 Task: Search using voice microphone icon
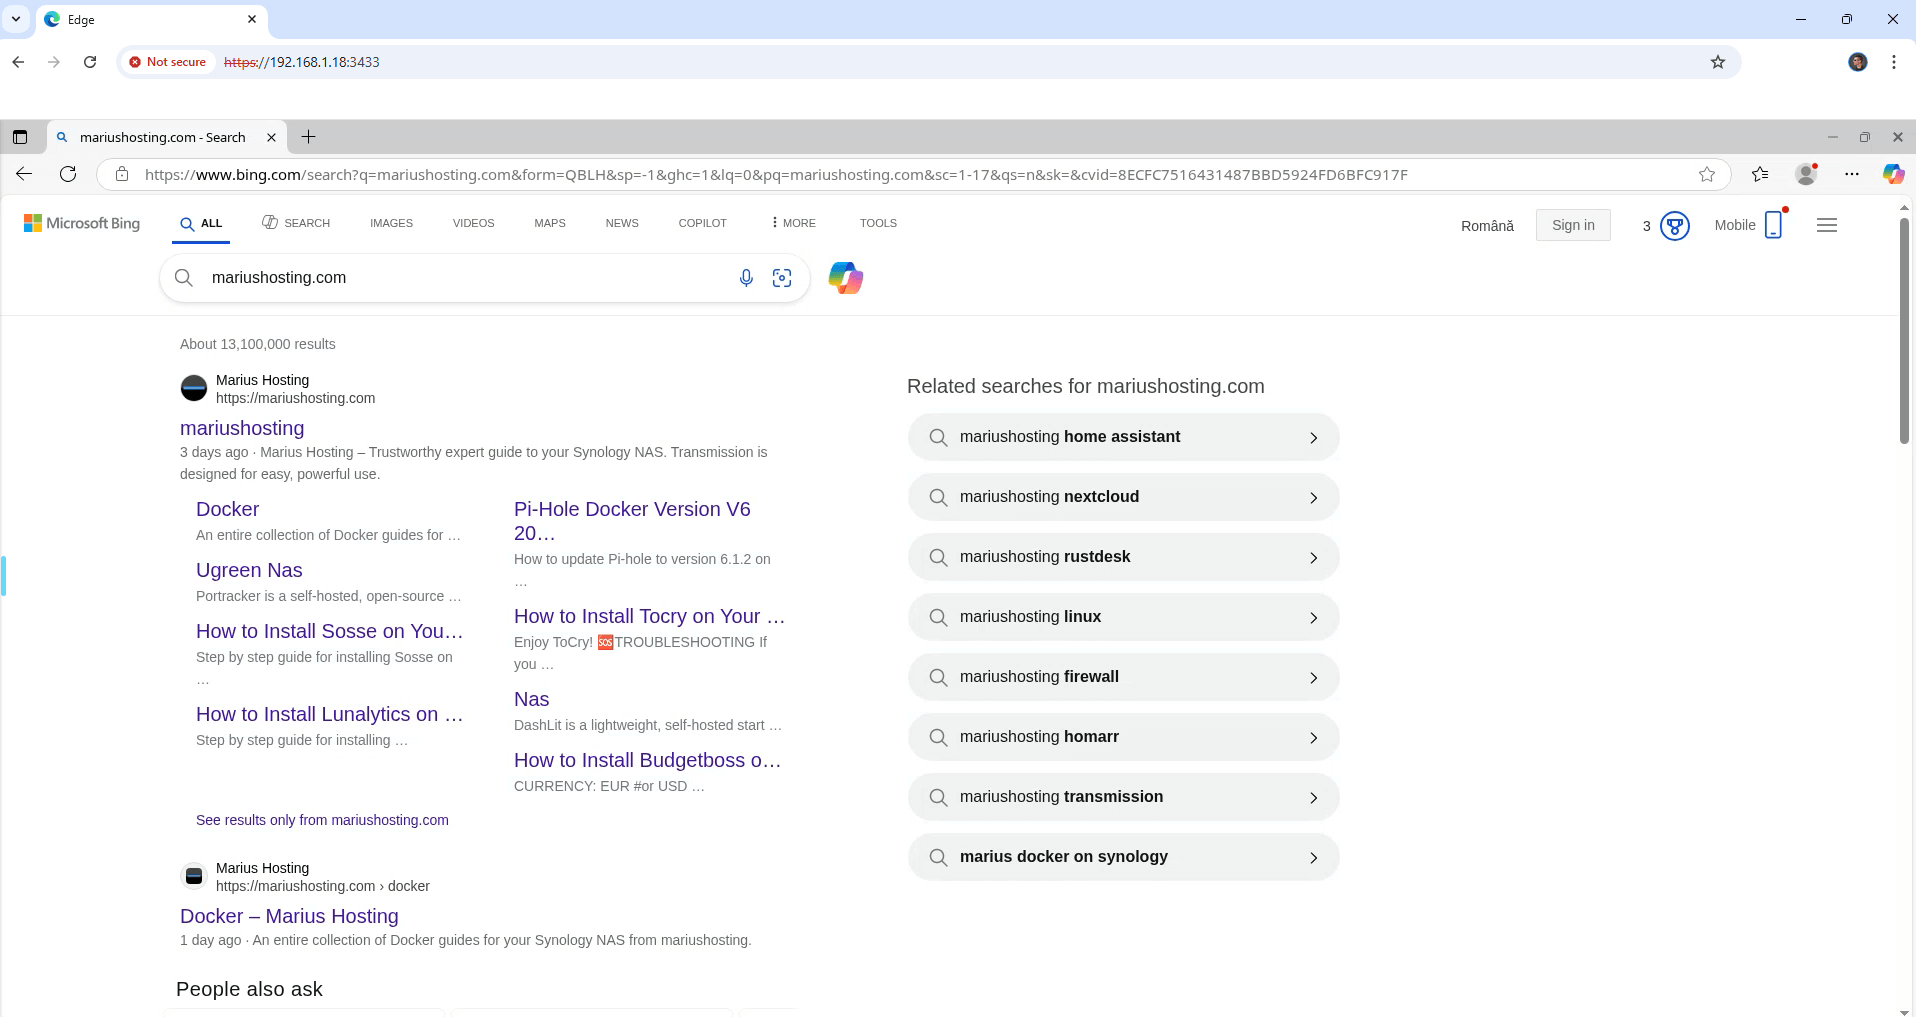[x=746, y=278]
